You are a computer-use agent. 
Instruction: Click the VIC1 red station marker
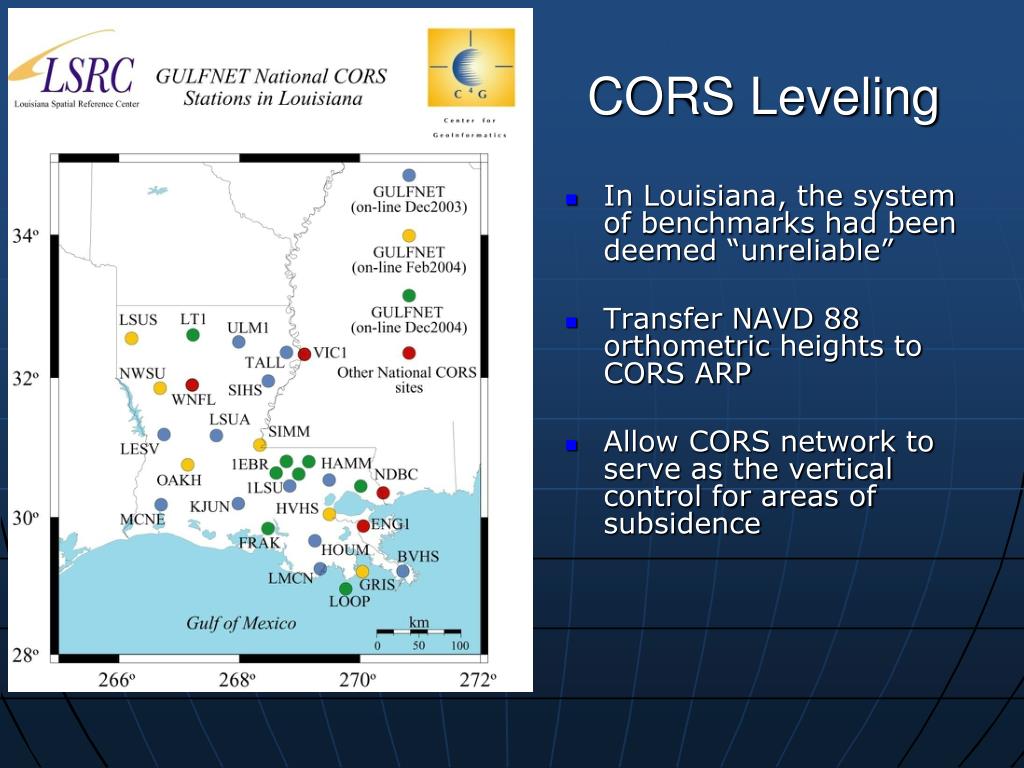pos(304,354)
